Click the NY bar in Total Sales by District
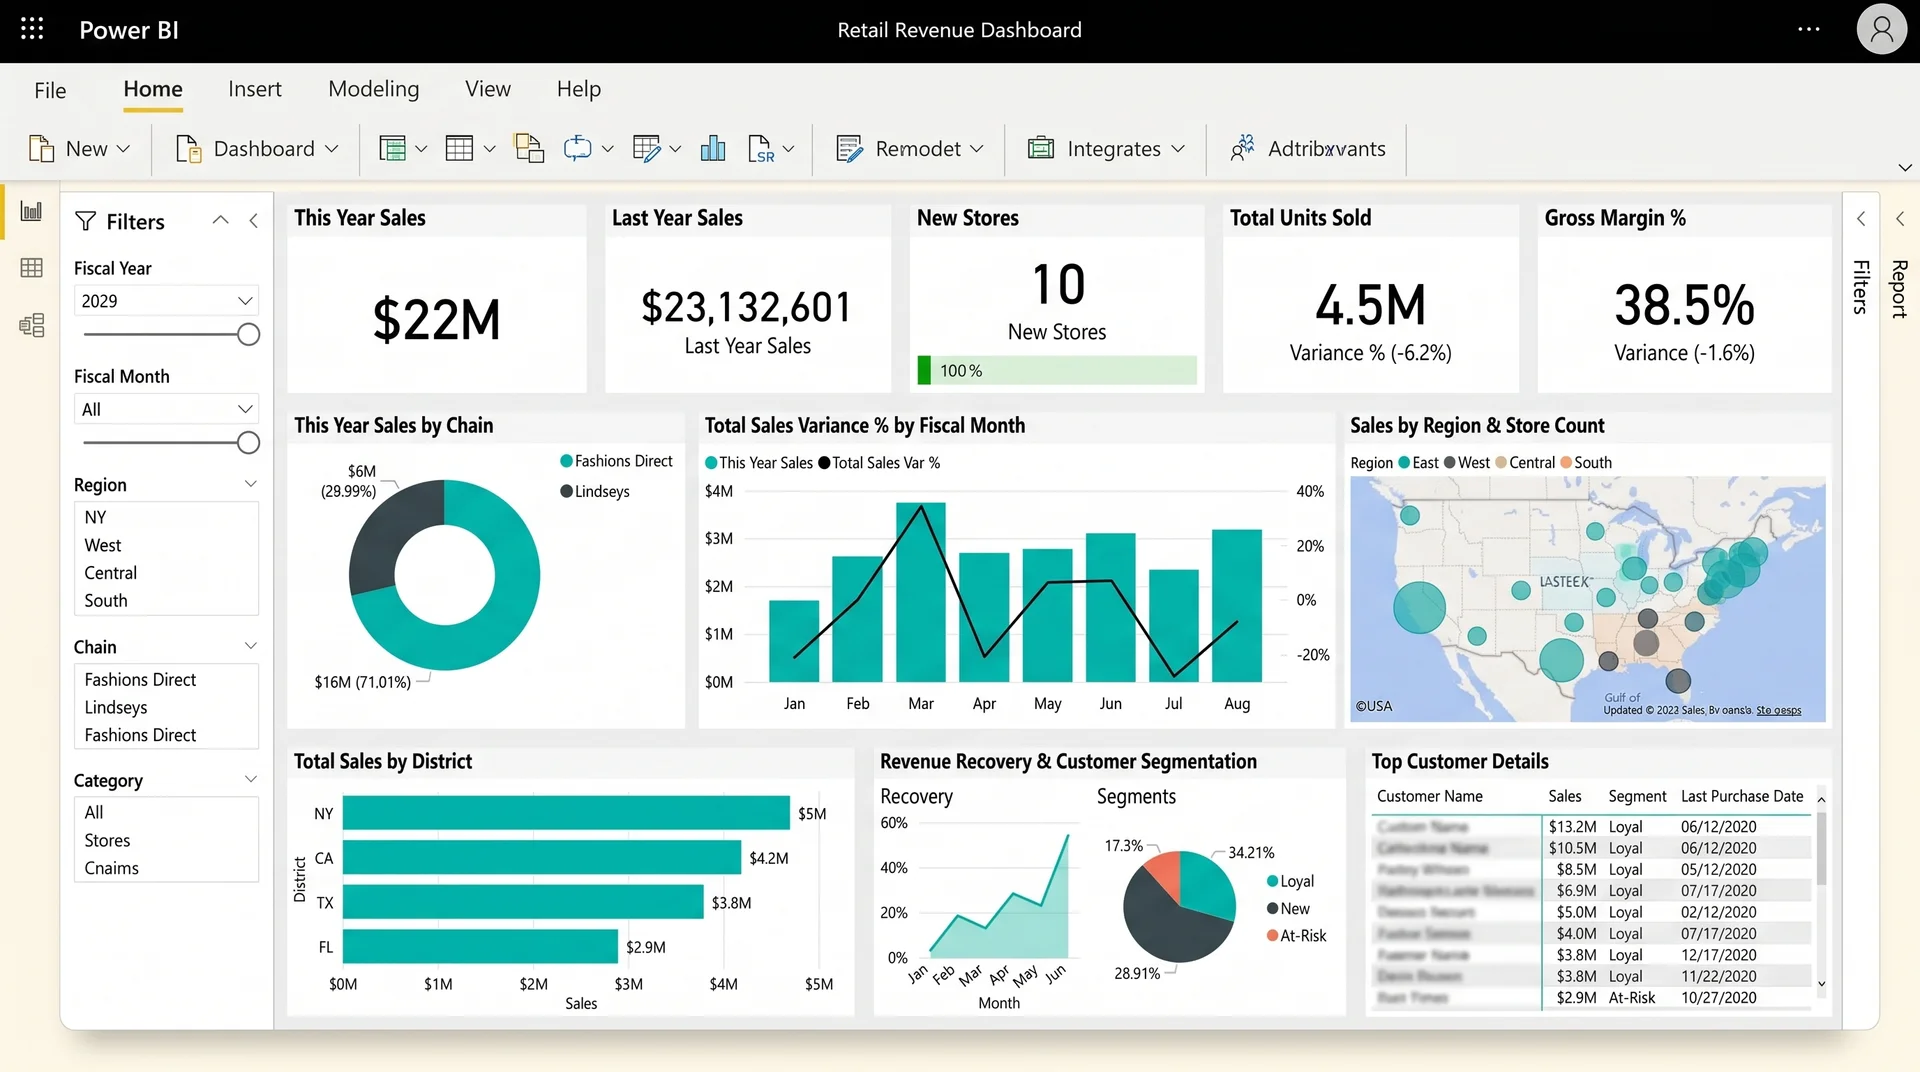1920x1072 pixels. tap(566, 813)
